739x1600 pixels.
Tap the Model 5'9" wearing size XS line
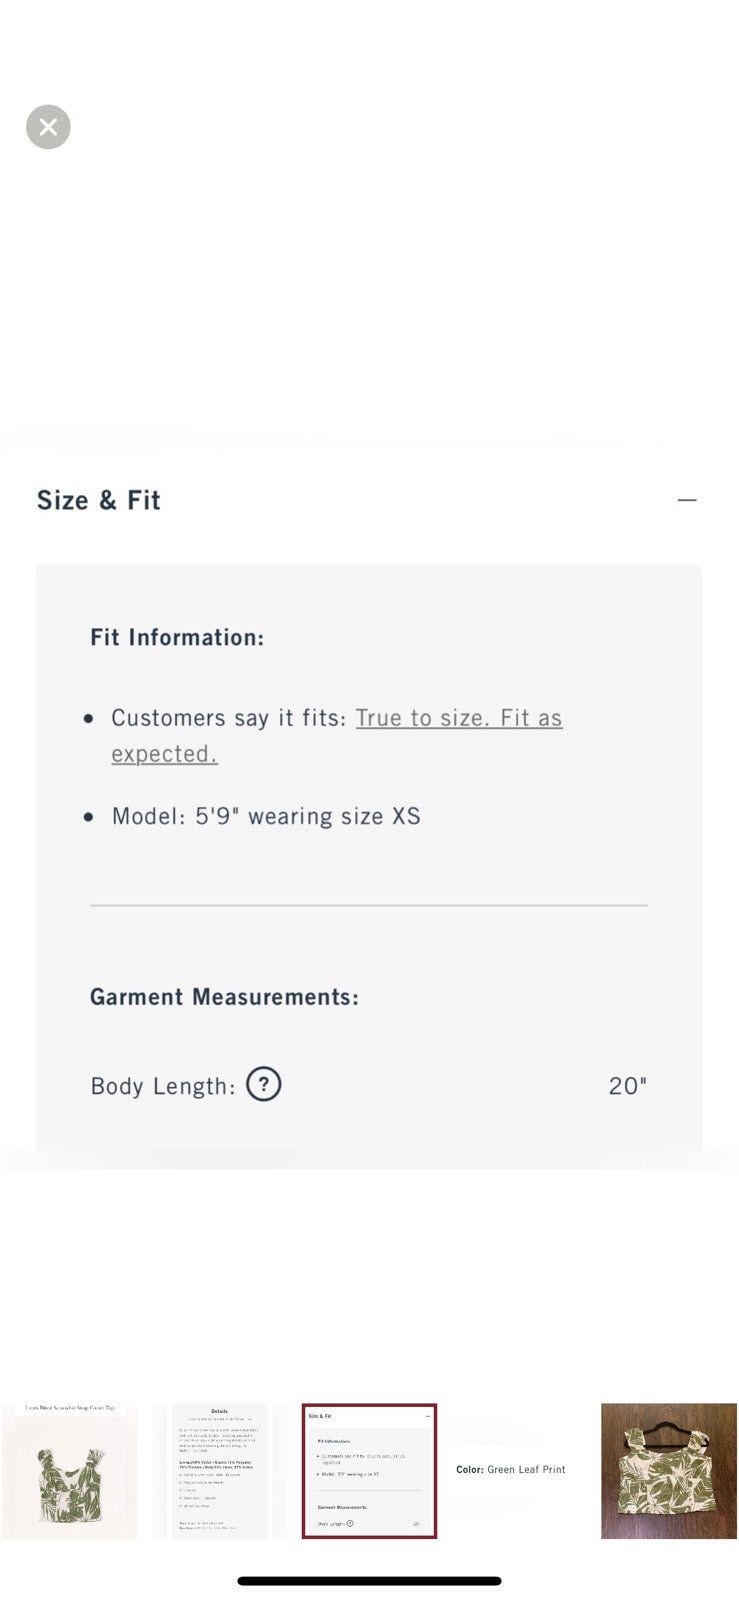[x=266, y=816]
